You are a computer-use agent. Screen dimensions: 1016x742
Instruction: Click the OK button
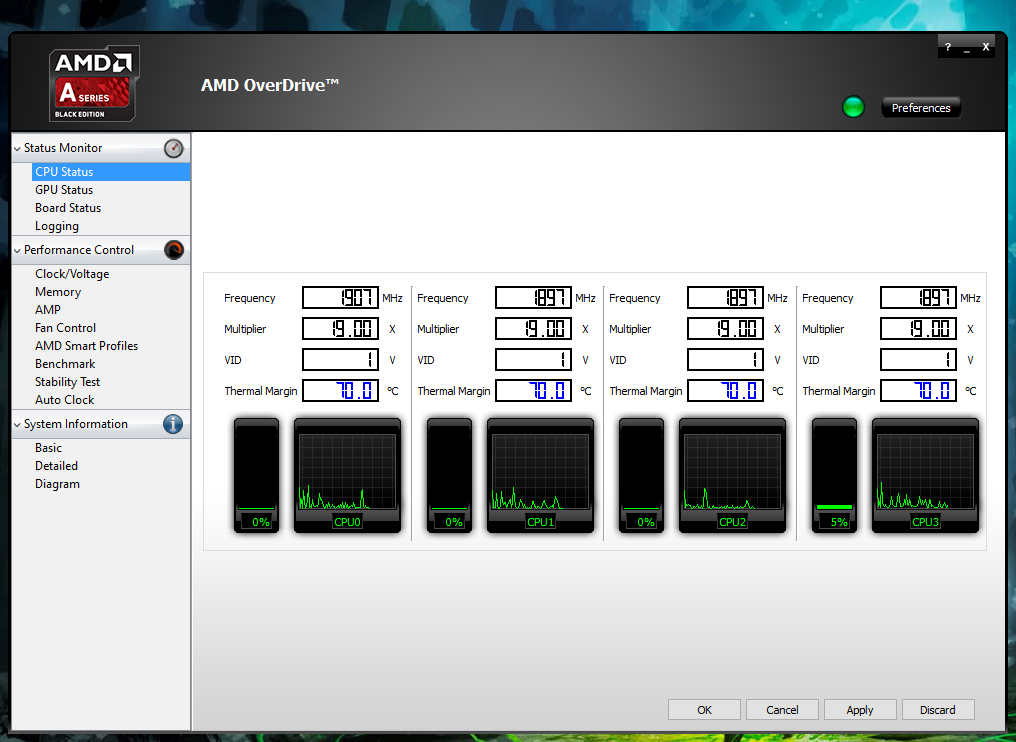(x=704, y=710)
